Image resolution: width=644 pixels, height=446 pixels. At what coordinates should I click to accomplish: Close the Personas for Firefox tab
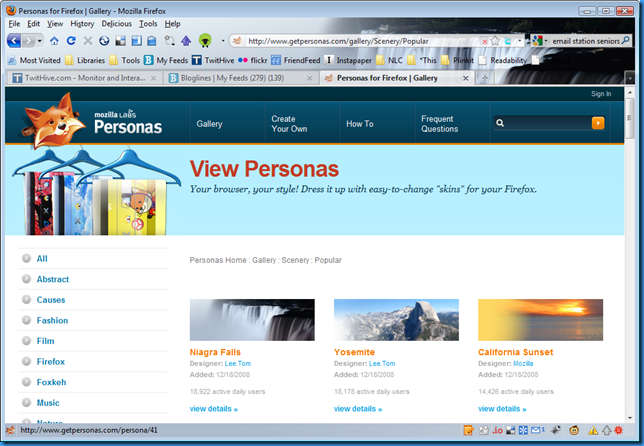click(x=465, y=78)
